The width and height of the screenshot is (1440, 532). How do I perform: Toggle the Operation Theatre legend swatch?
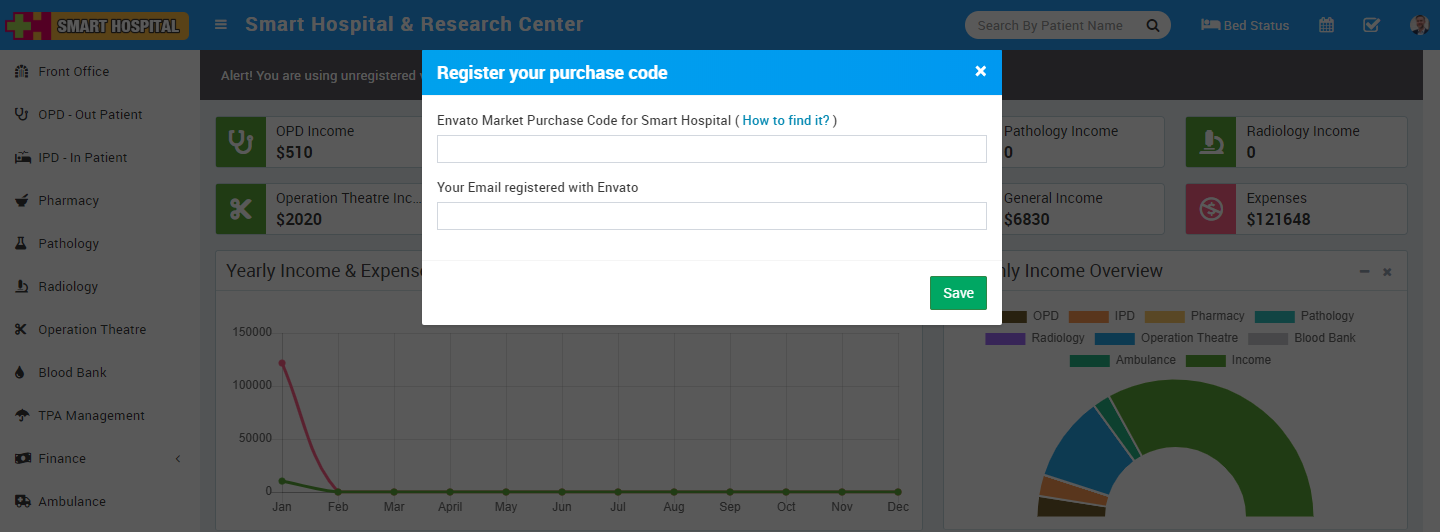(x=1114, y=338)
